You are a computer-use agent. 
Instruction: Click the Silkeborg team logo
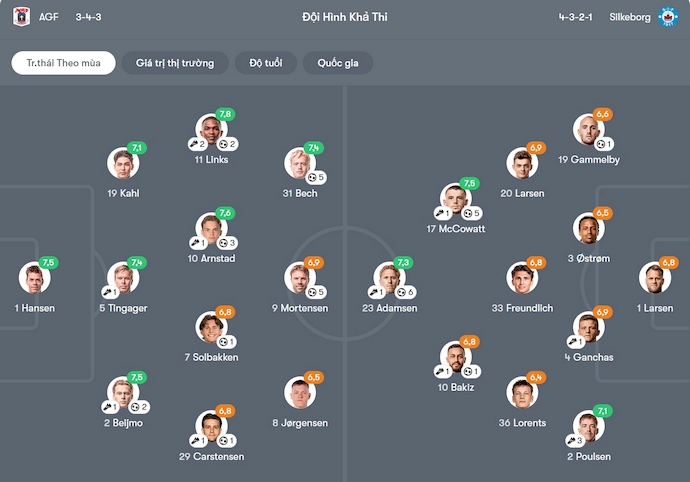click(x=667, y=17)
